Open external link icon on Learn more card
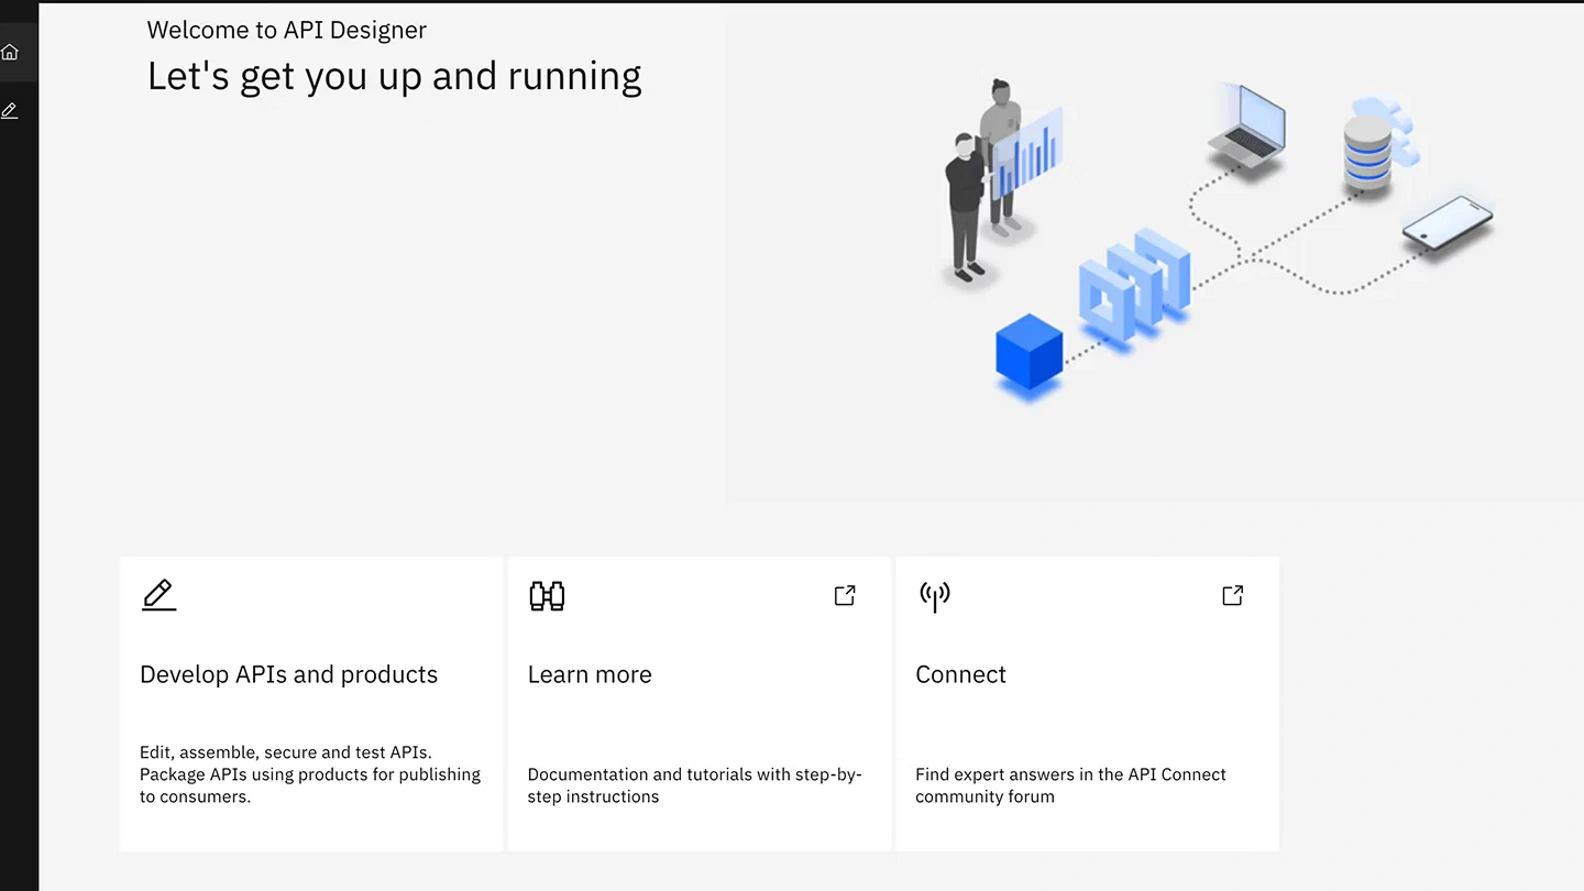 tap(845, 596)
